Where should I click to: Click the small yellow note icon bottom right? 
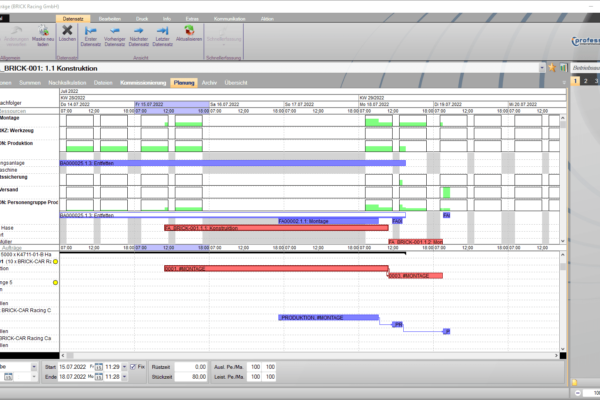pos(574,382)
